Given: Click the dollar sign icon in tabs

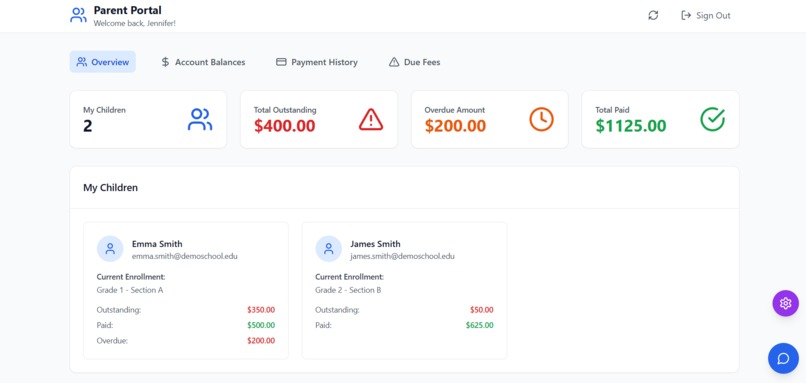Looking at the screenshot, I should pyautogui.click(x=165, y=62).
